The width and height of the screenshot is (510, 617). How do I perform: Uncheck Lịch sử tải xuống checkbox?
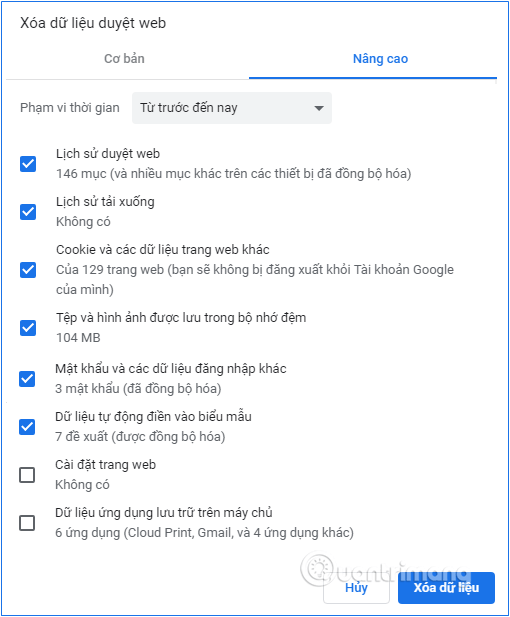click(28, 212)
